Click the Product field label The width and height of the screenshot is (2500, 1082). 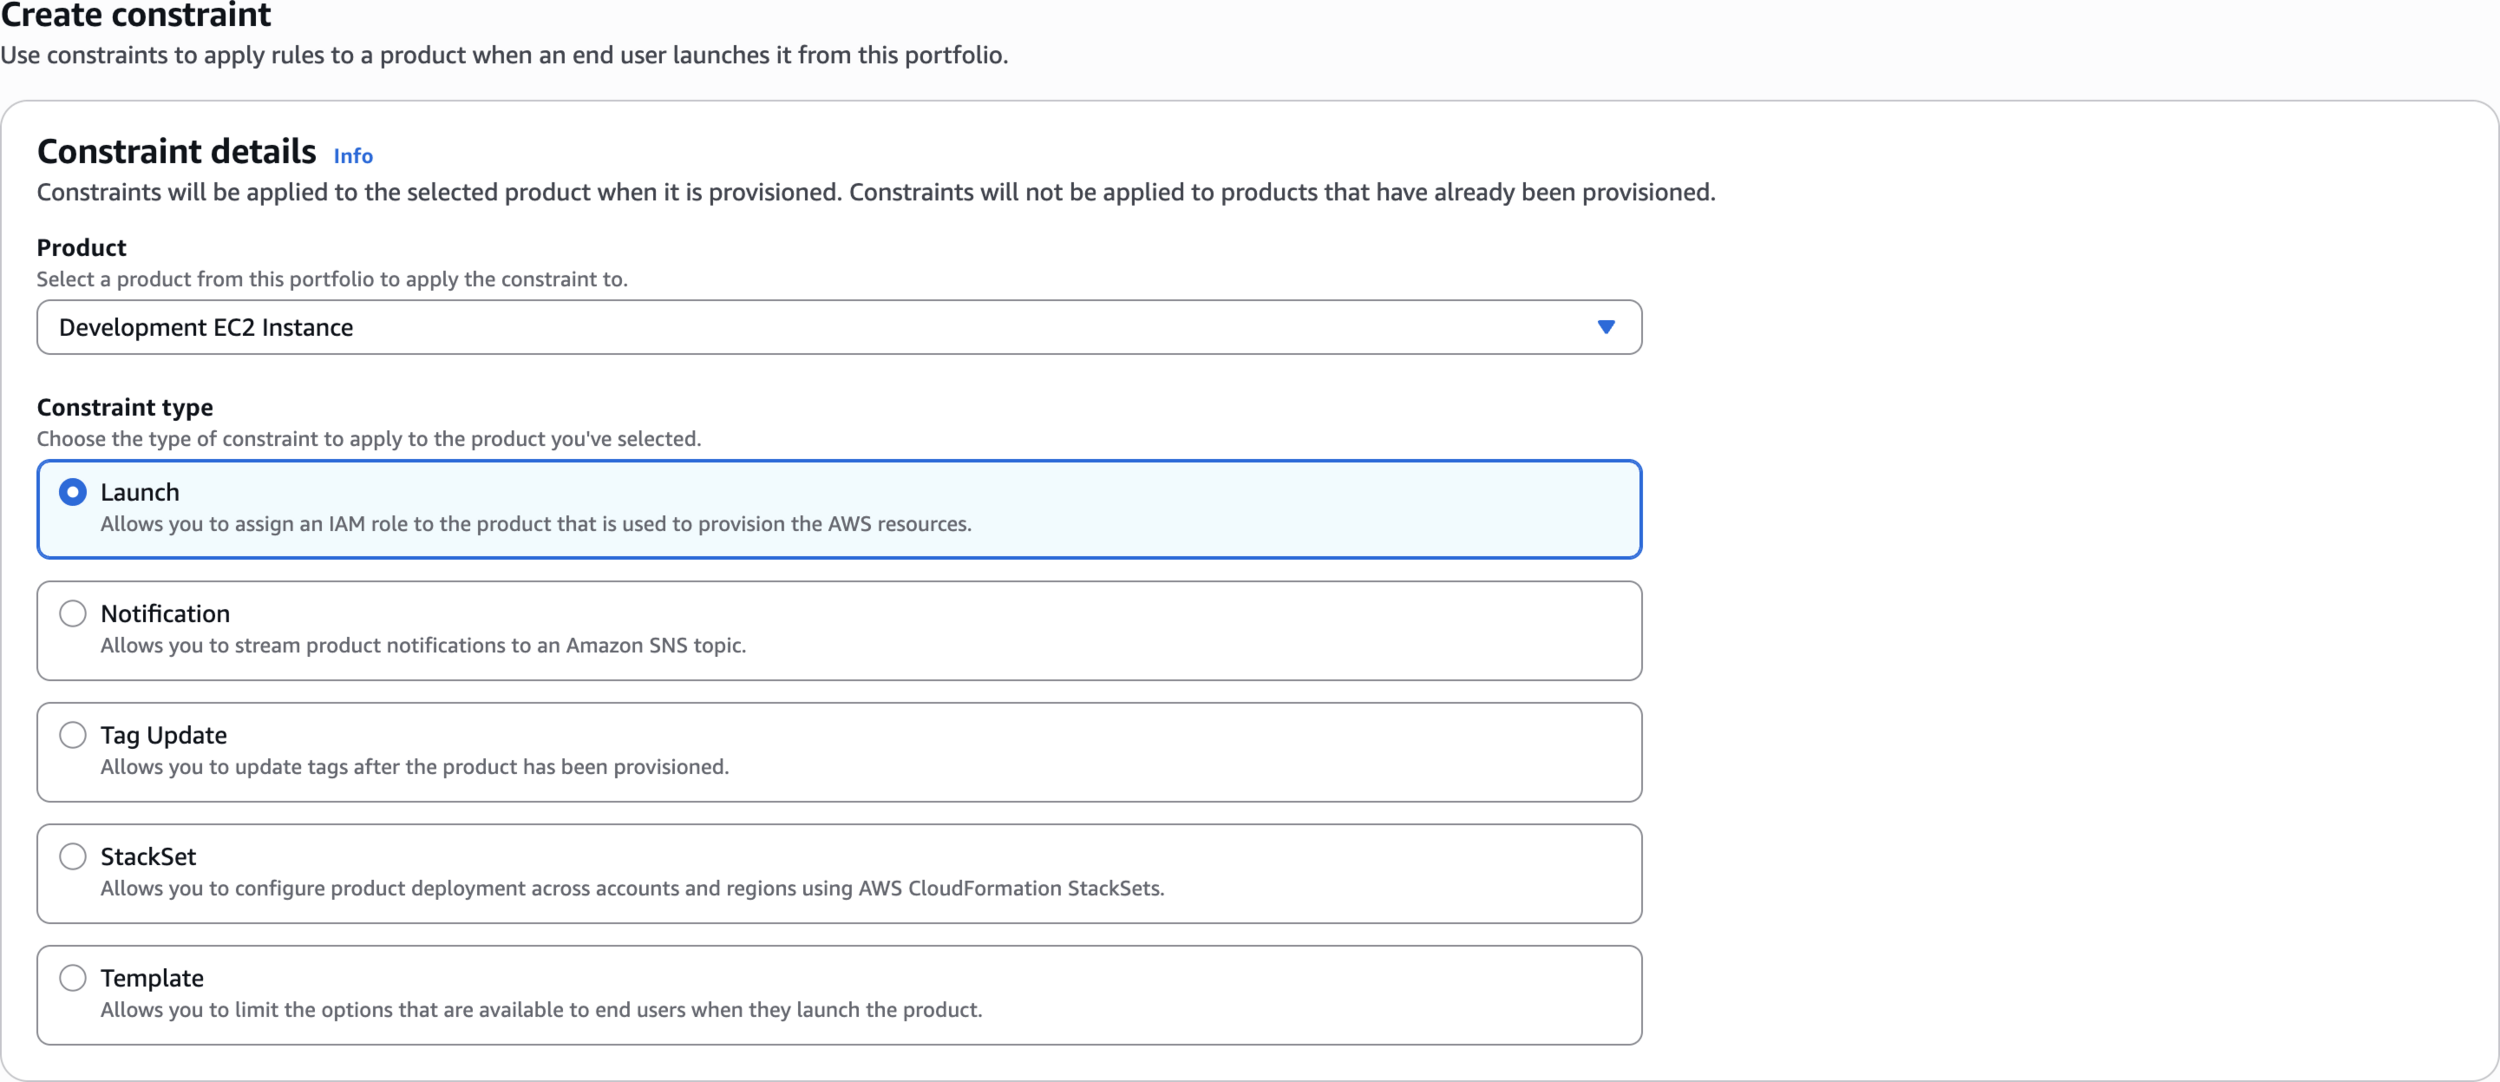tap(82, 247)
